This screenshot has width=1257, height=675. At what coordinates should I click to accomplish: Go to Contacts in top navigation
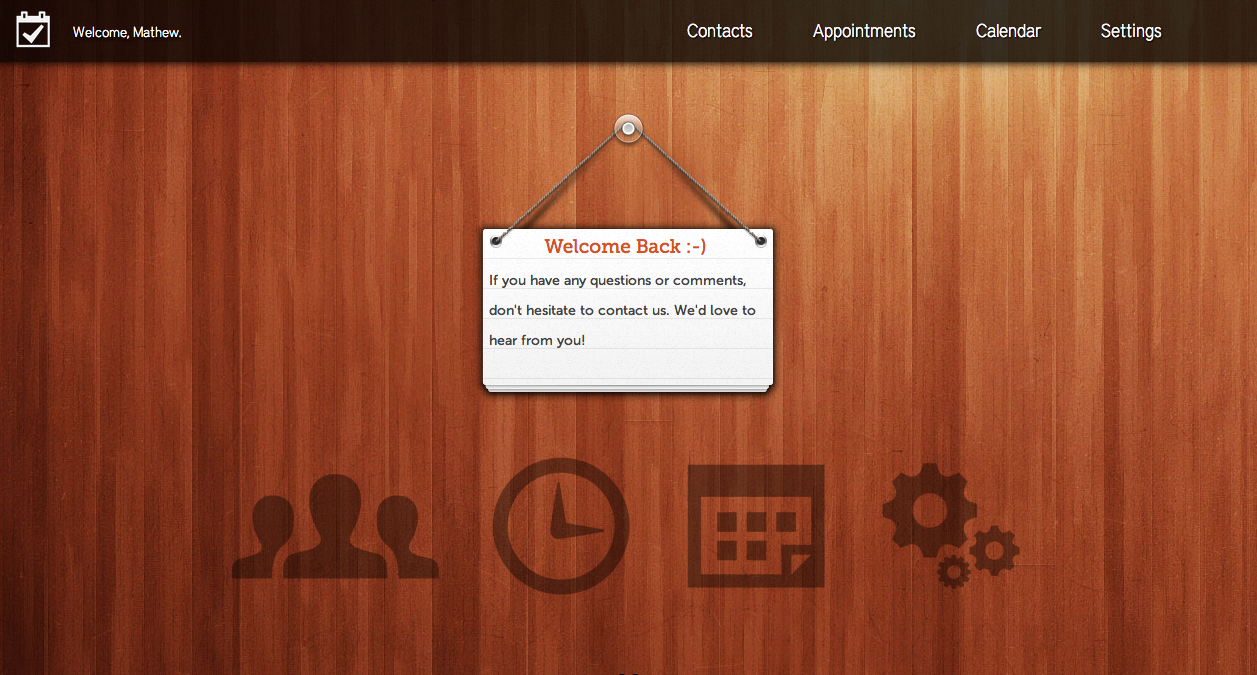tap(720, 31)
